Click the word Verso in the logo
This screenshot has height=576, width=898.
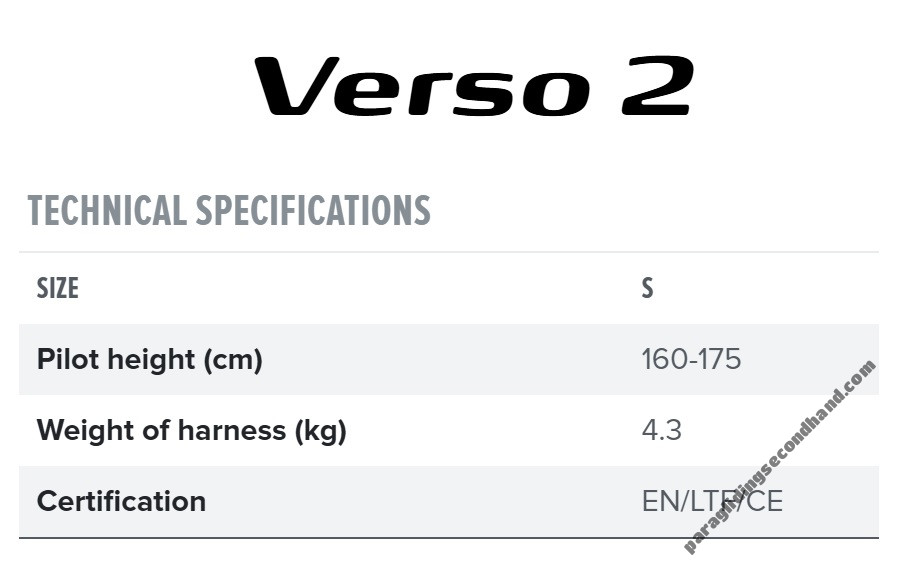click(x=422, y=86)
